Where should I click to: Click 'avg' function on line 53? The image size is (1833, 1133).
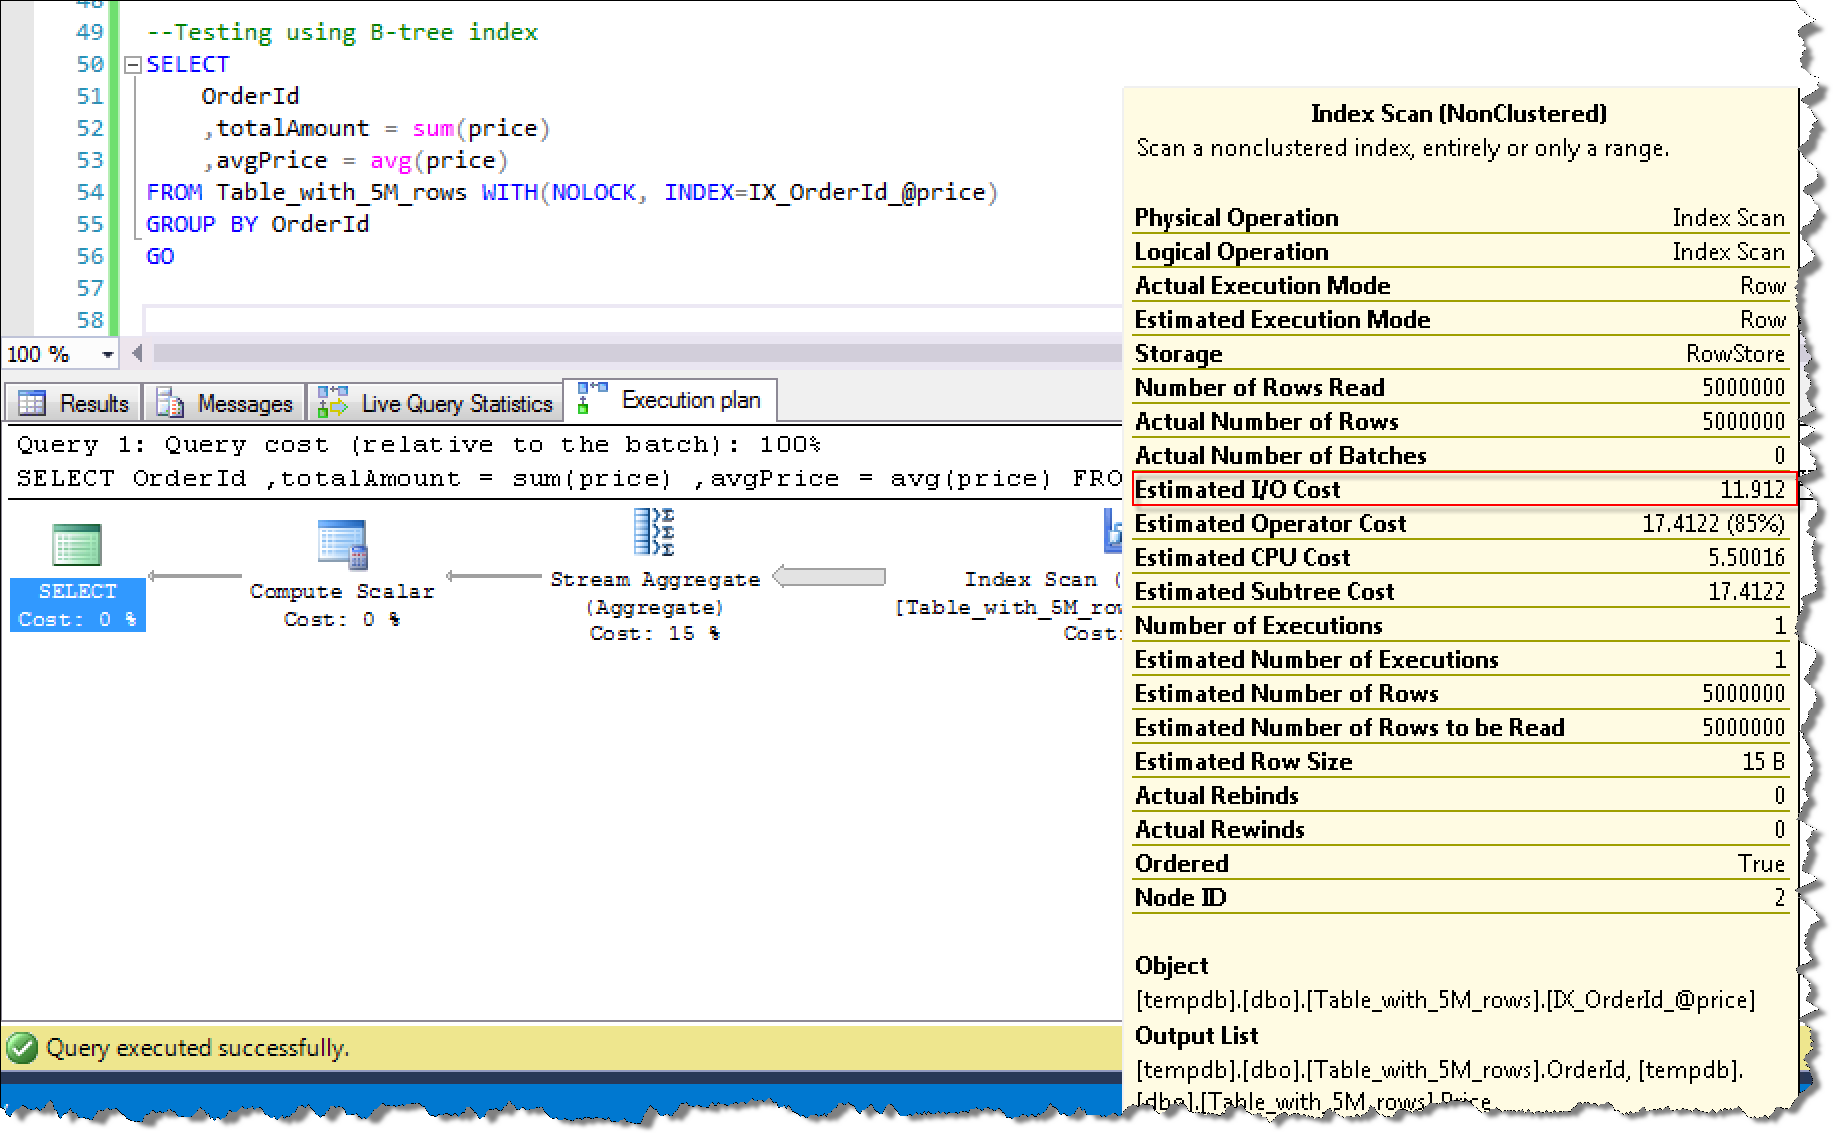click(x=391, y=160)
